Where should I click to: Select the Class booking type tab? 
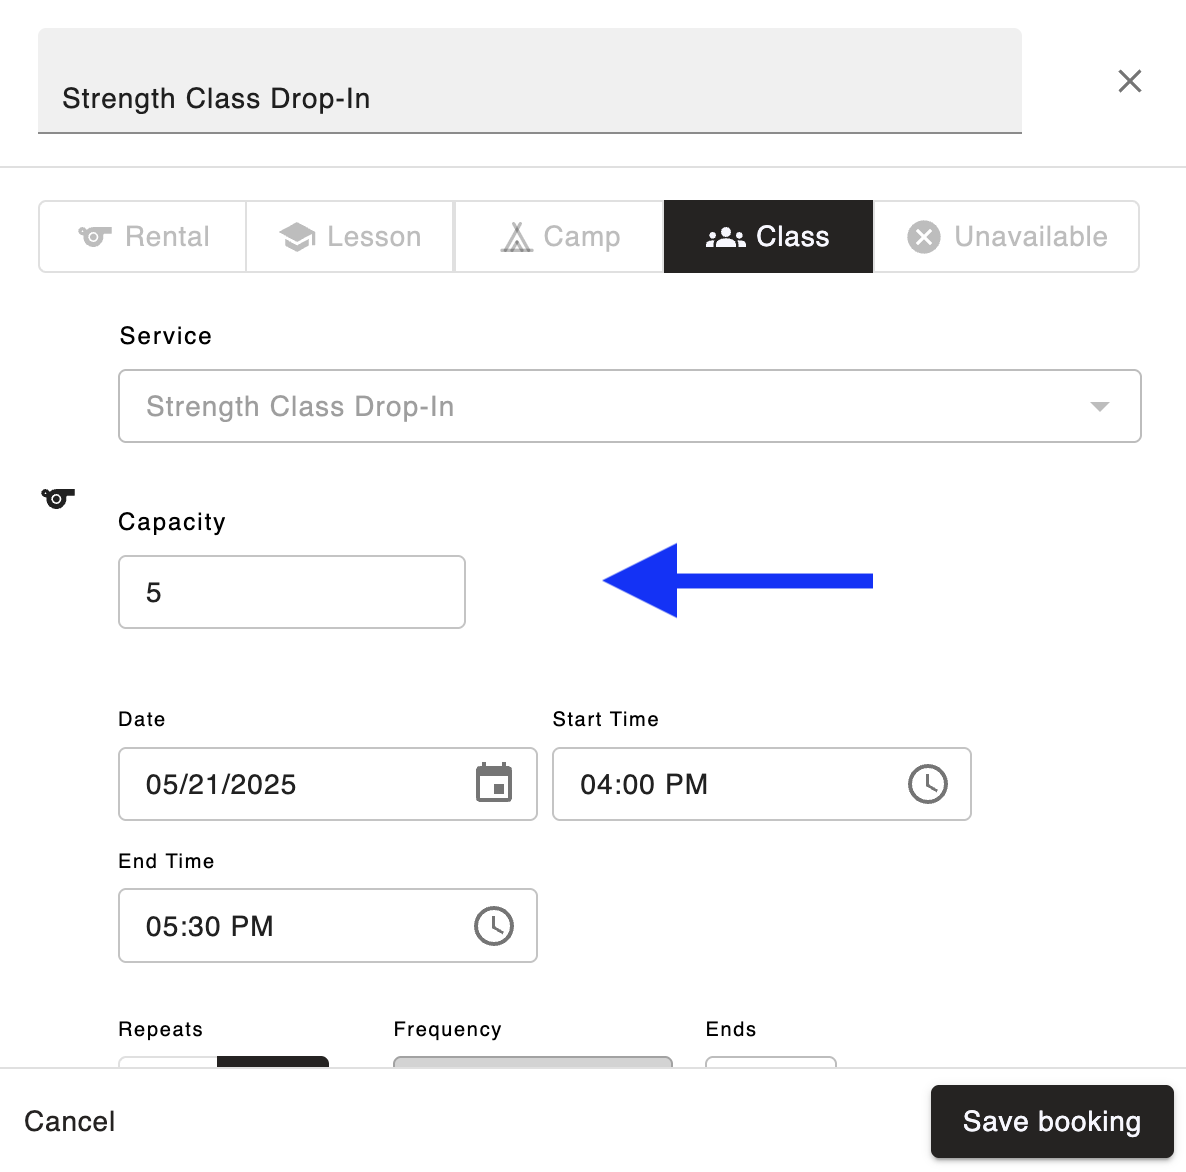click(768, 237)
